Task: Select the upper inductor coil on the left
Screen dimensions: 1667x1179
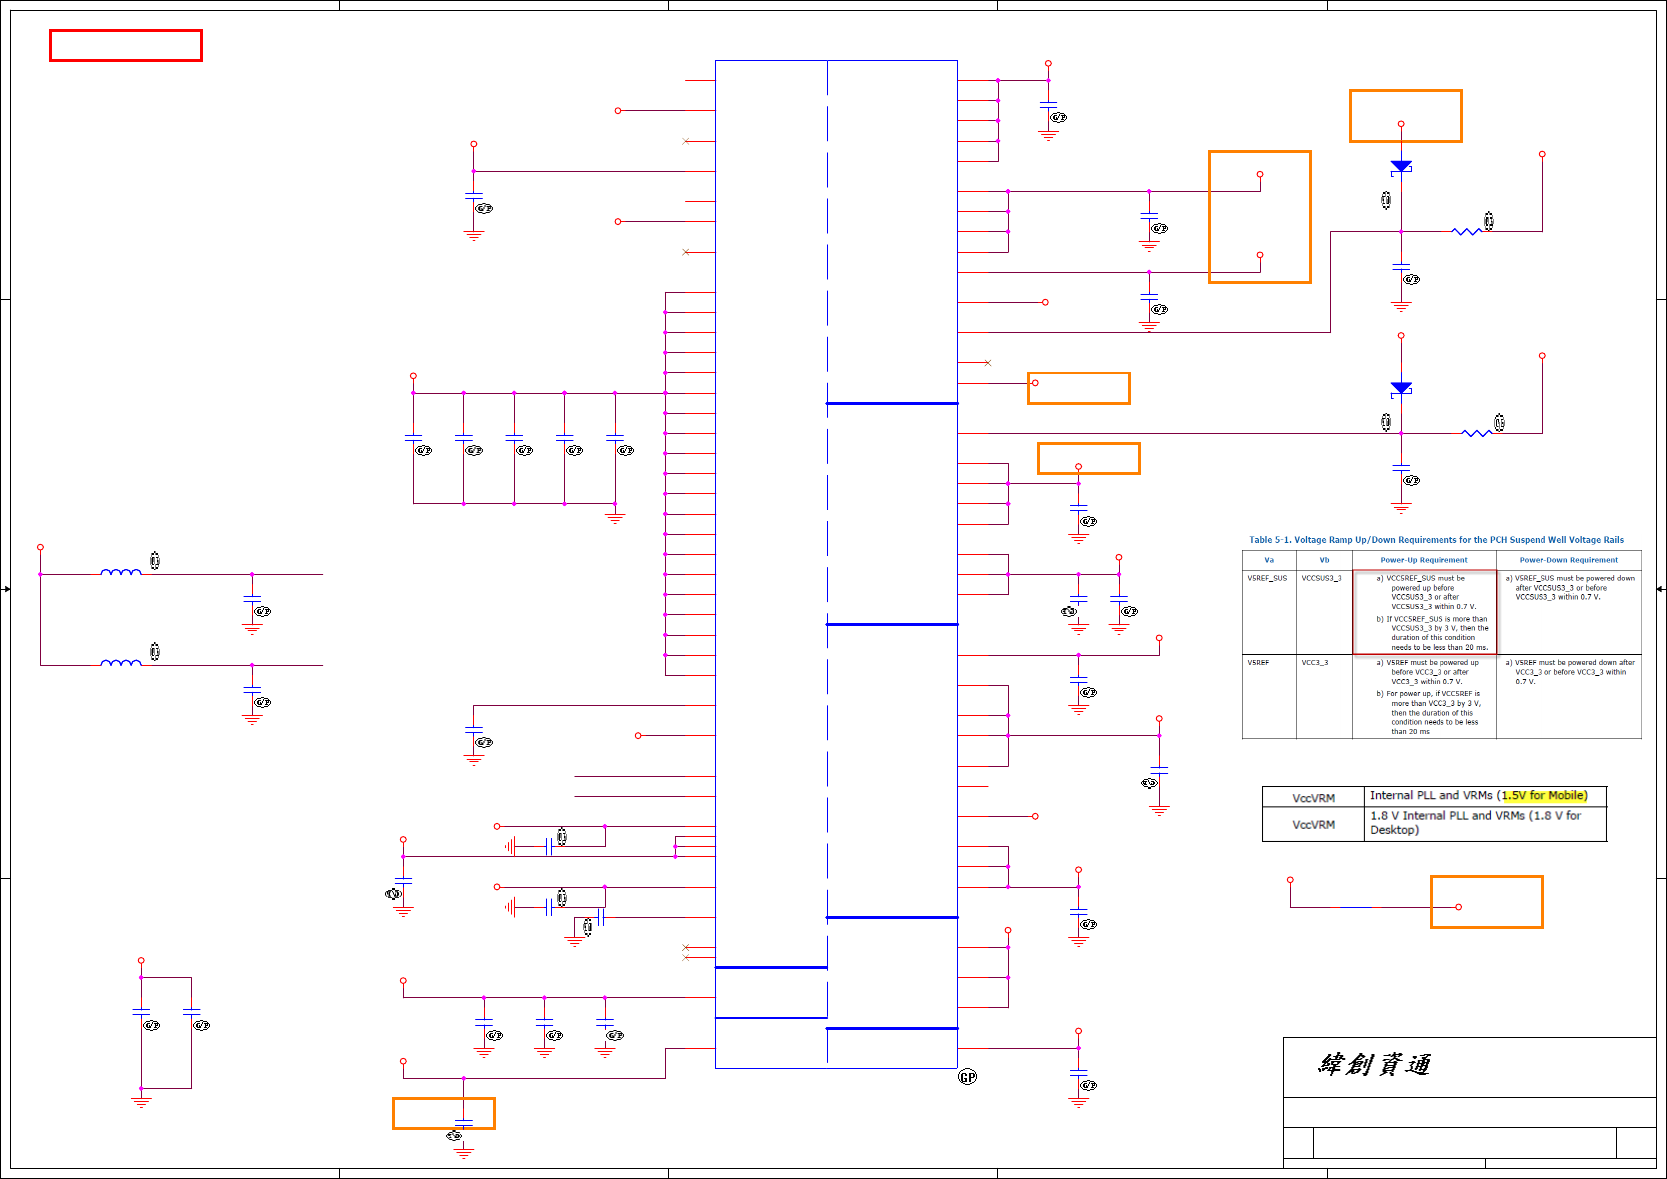Action: click(x=121, y=572)
